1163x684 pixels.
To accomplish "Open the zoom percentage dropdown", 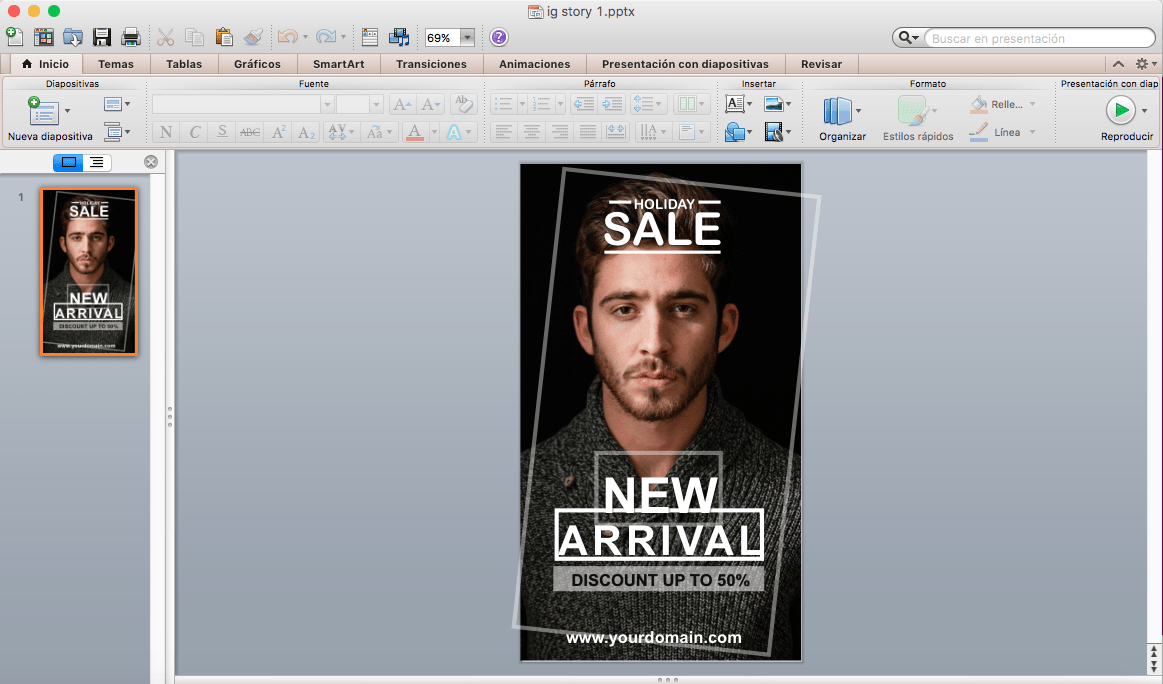I will (466, 38).
